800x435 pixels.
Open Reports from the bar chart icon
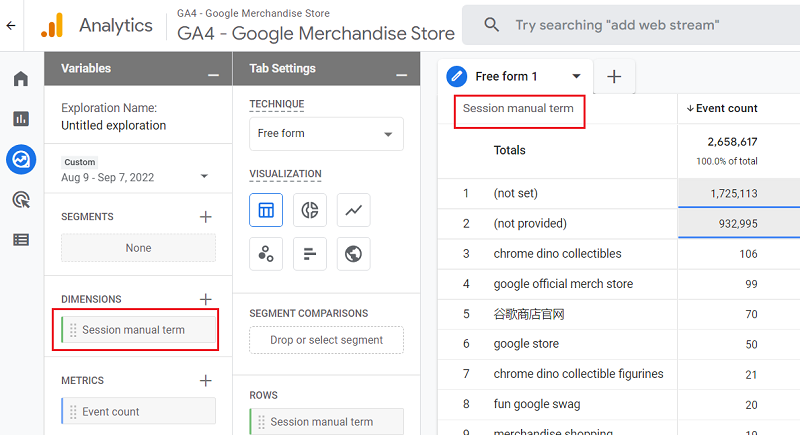(20, 119)
